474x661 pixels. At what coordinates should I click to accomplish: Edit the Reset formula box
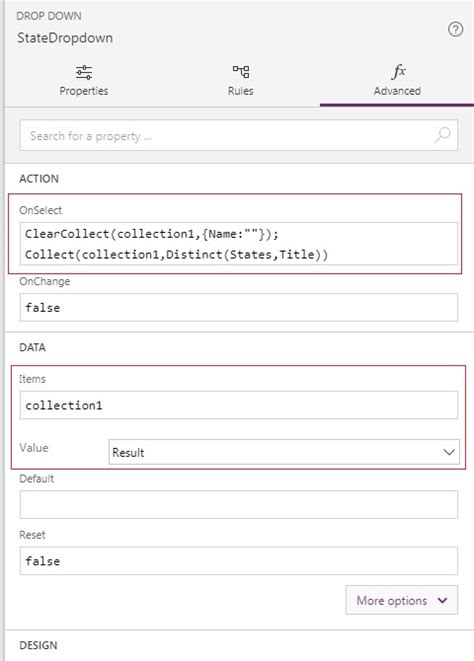(x=239, y=561)
